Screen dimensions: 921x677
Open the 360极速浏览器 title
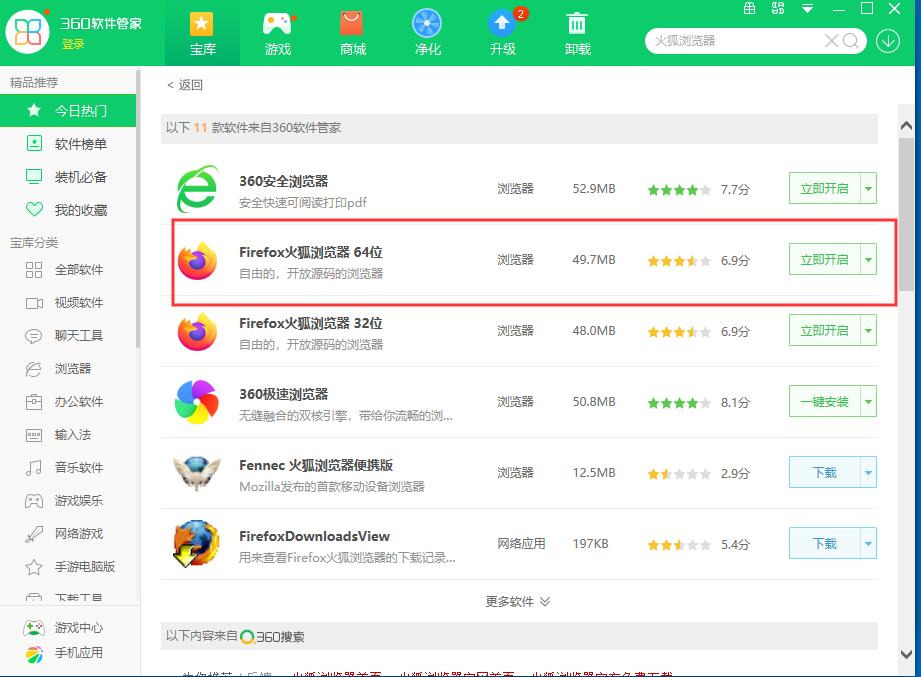(284, 395)
